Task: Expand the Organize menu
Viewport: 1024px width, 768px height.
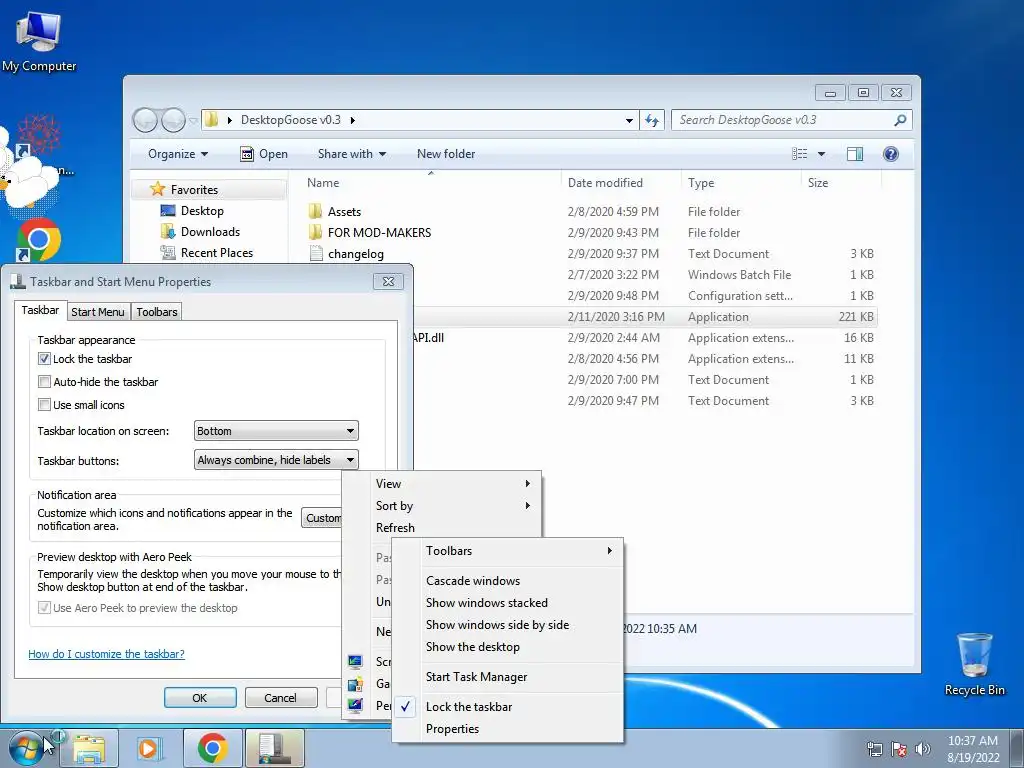Action: coord(178,154)
